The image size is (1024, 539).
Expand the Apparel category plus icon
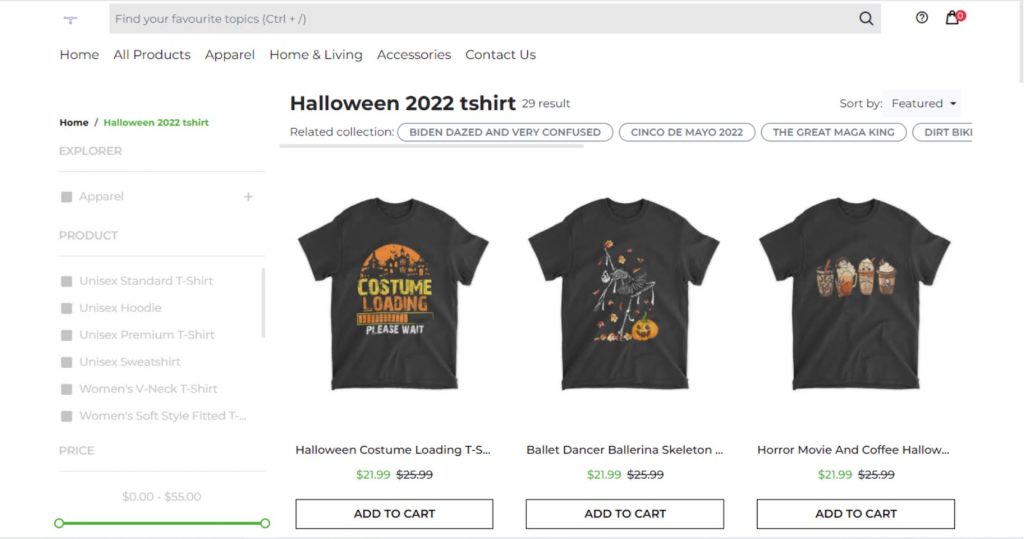coord(248,197)
